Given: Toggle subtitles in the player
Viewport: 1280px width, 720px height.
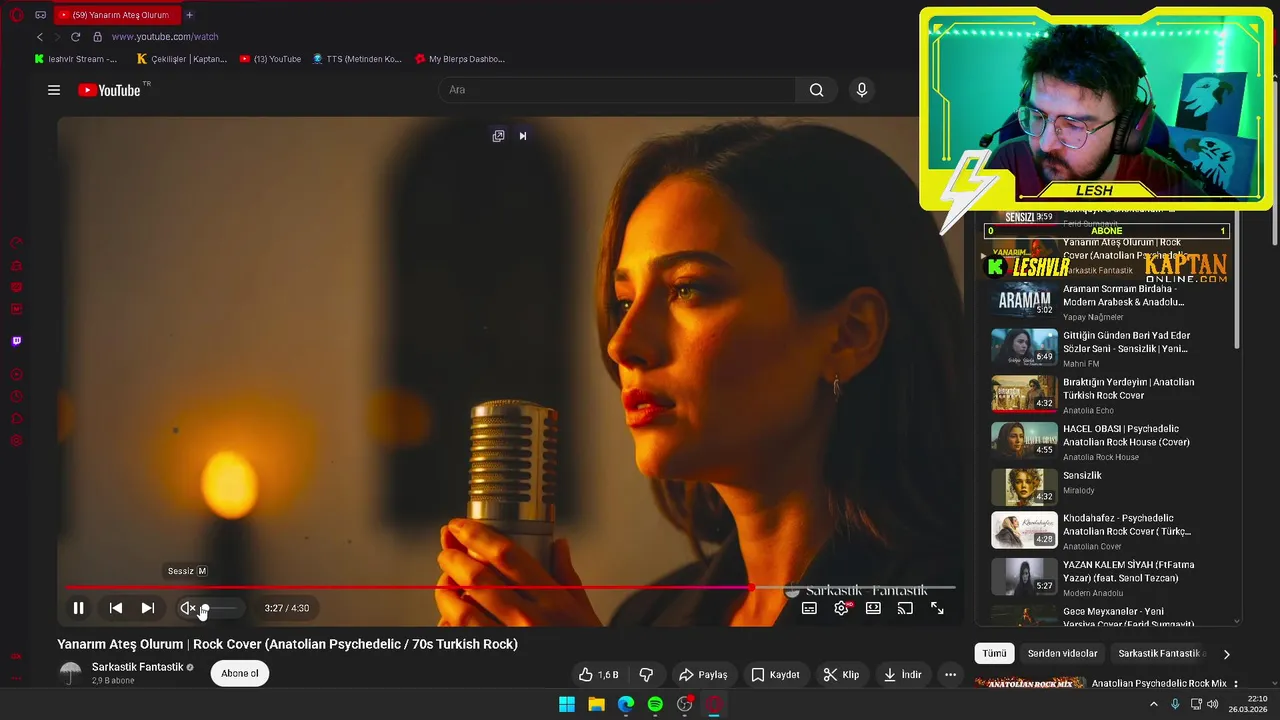Looking at the screenshot, I should pos(809,608).
